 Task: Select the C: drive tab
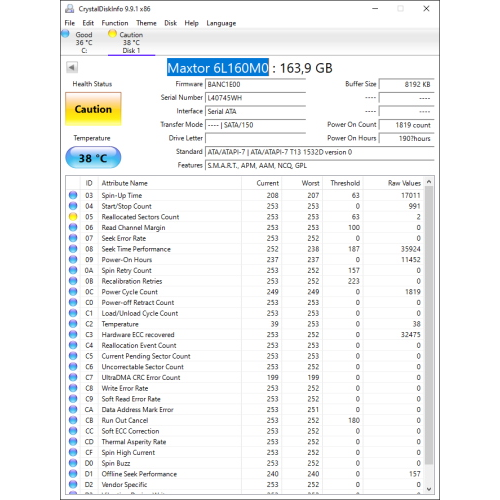[x=84, y=42]
